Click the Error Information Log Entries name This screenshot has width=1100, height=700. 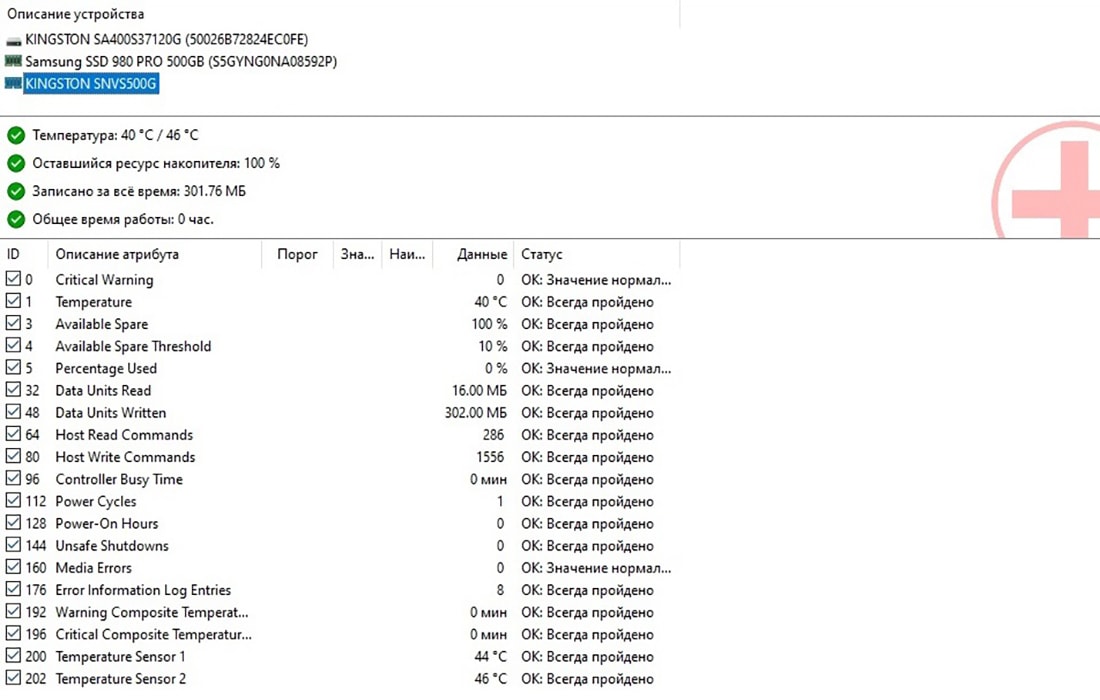(x=143, y=591)
